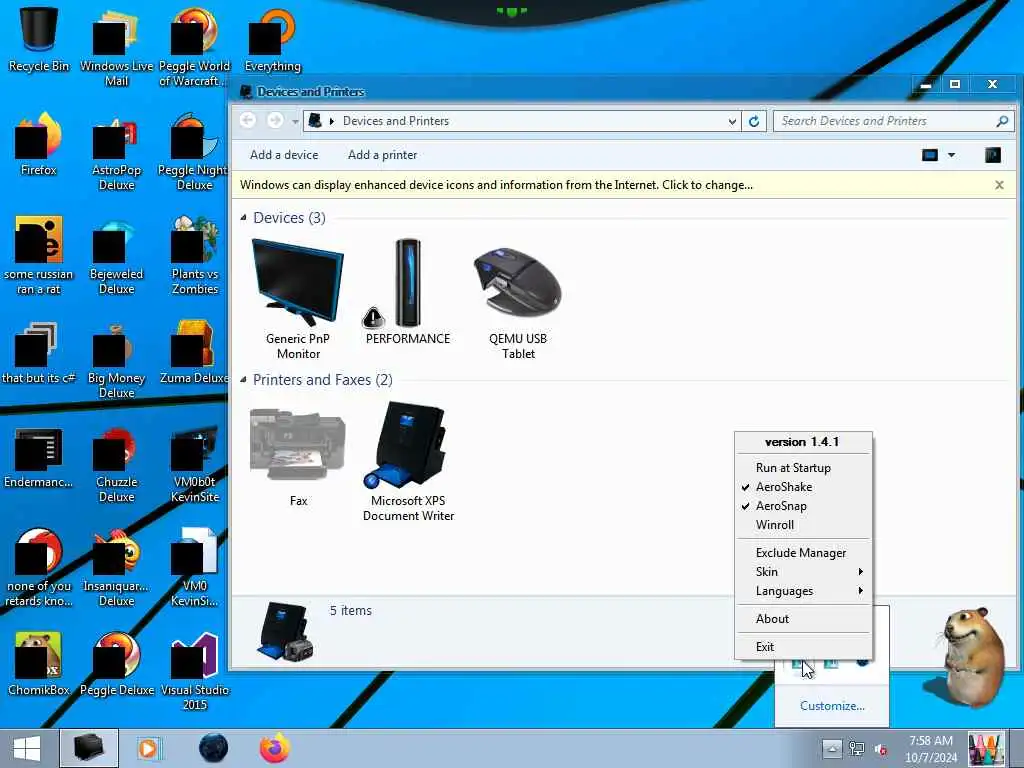Select the PERFORMANCE computer device
Image resolution: width=1024 pixels, height=768 pixels.
click(408, 291)
